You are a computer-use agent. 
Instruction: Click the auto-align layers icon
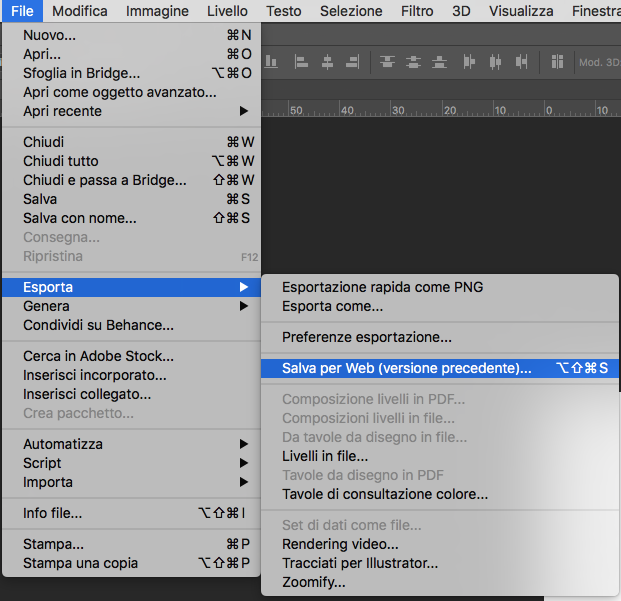pyautogui.click(x=557, y=62)
